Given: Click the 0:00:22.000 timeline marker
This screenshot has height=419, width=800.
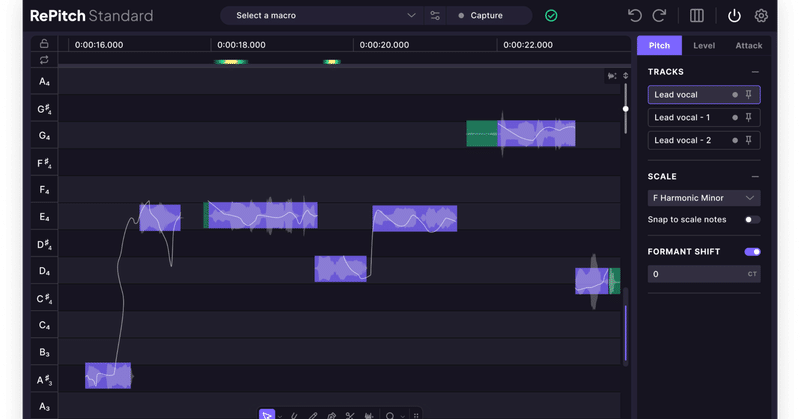Looking at the screenshot, I should click(x=528, y=45).
